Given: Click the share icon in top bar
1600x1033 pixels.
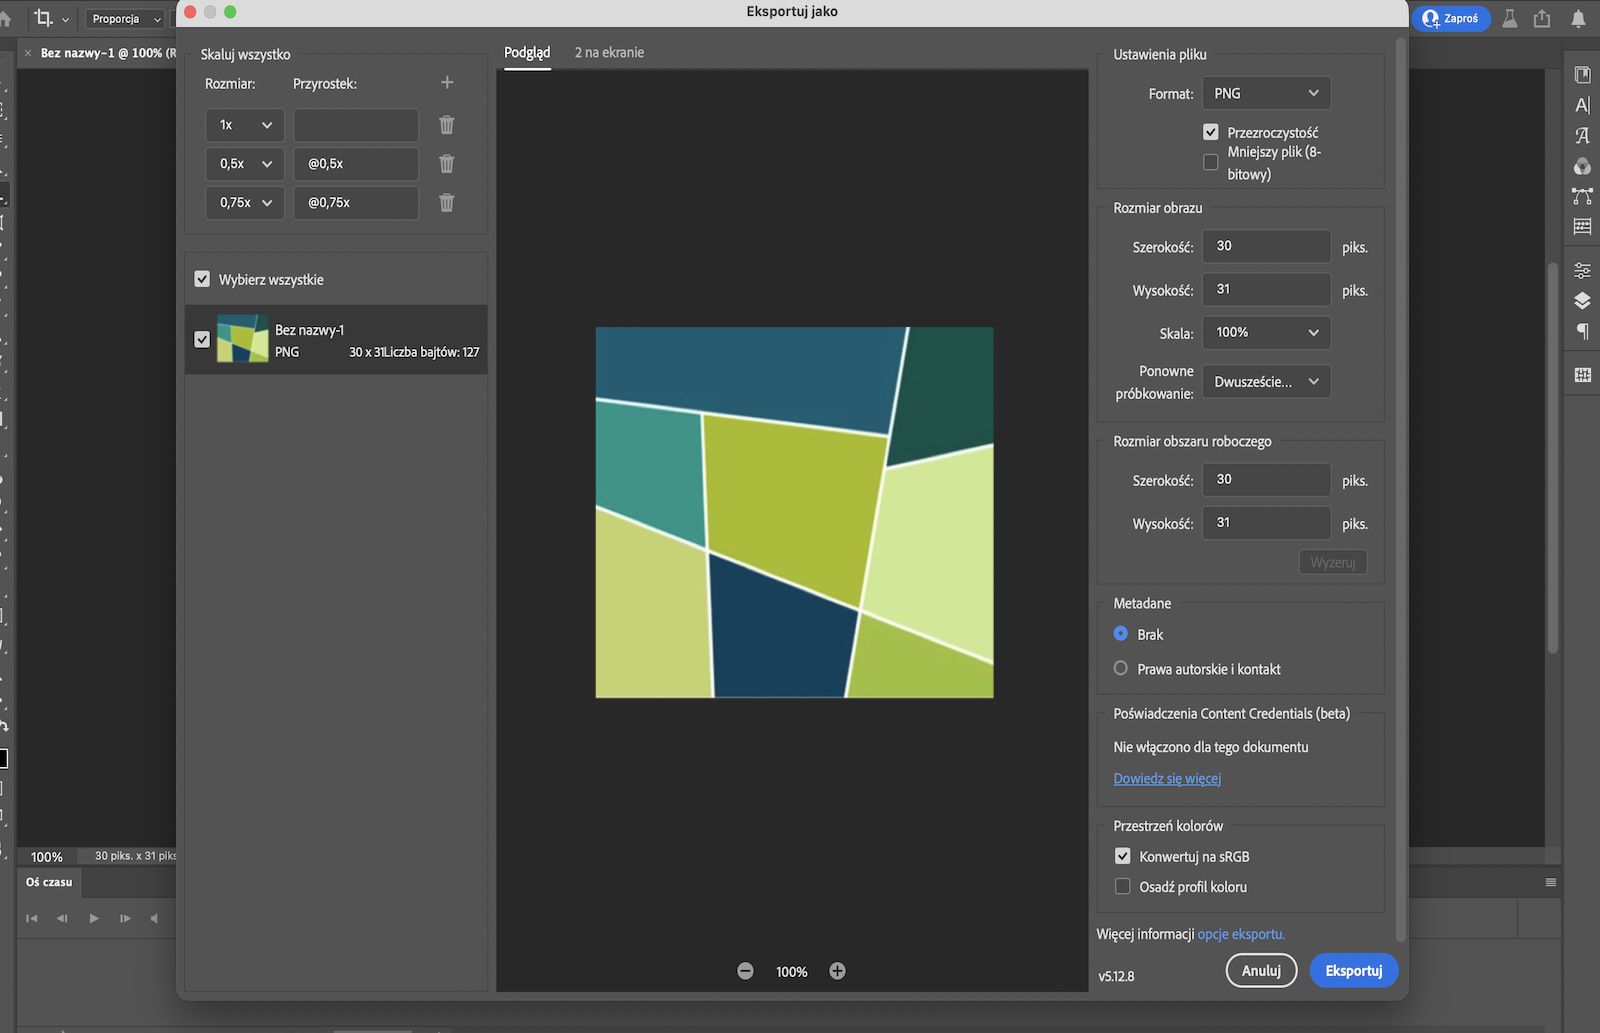Looking at the screenshot, I should coord(1542,19).
